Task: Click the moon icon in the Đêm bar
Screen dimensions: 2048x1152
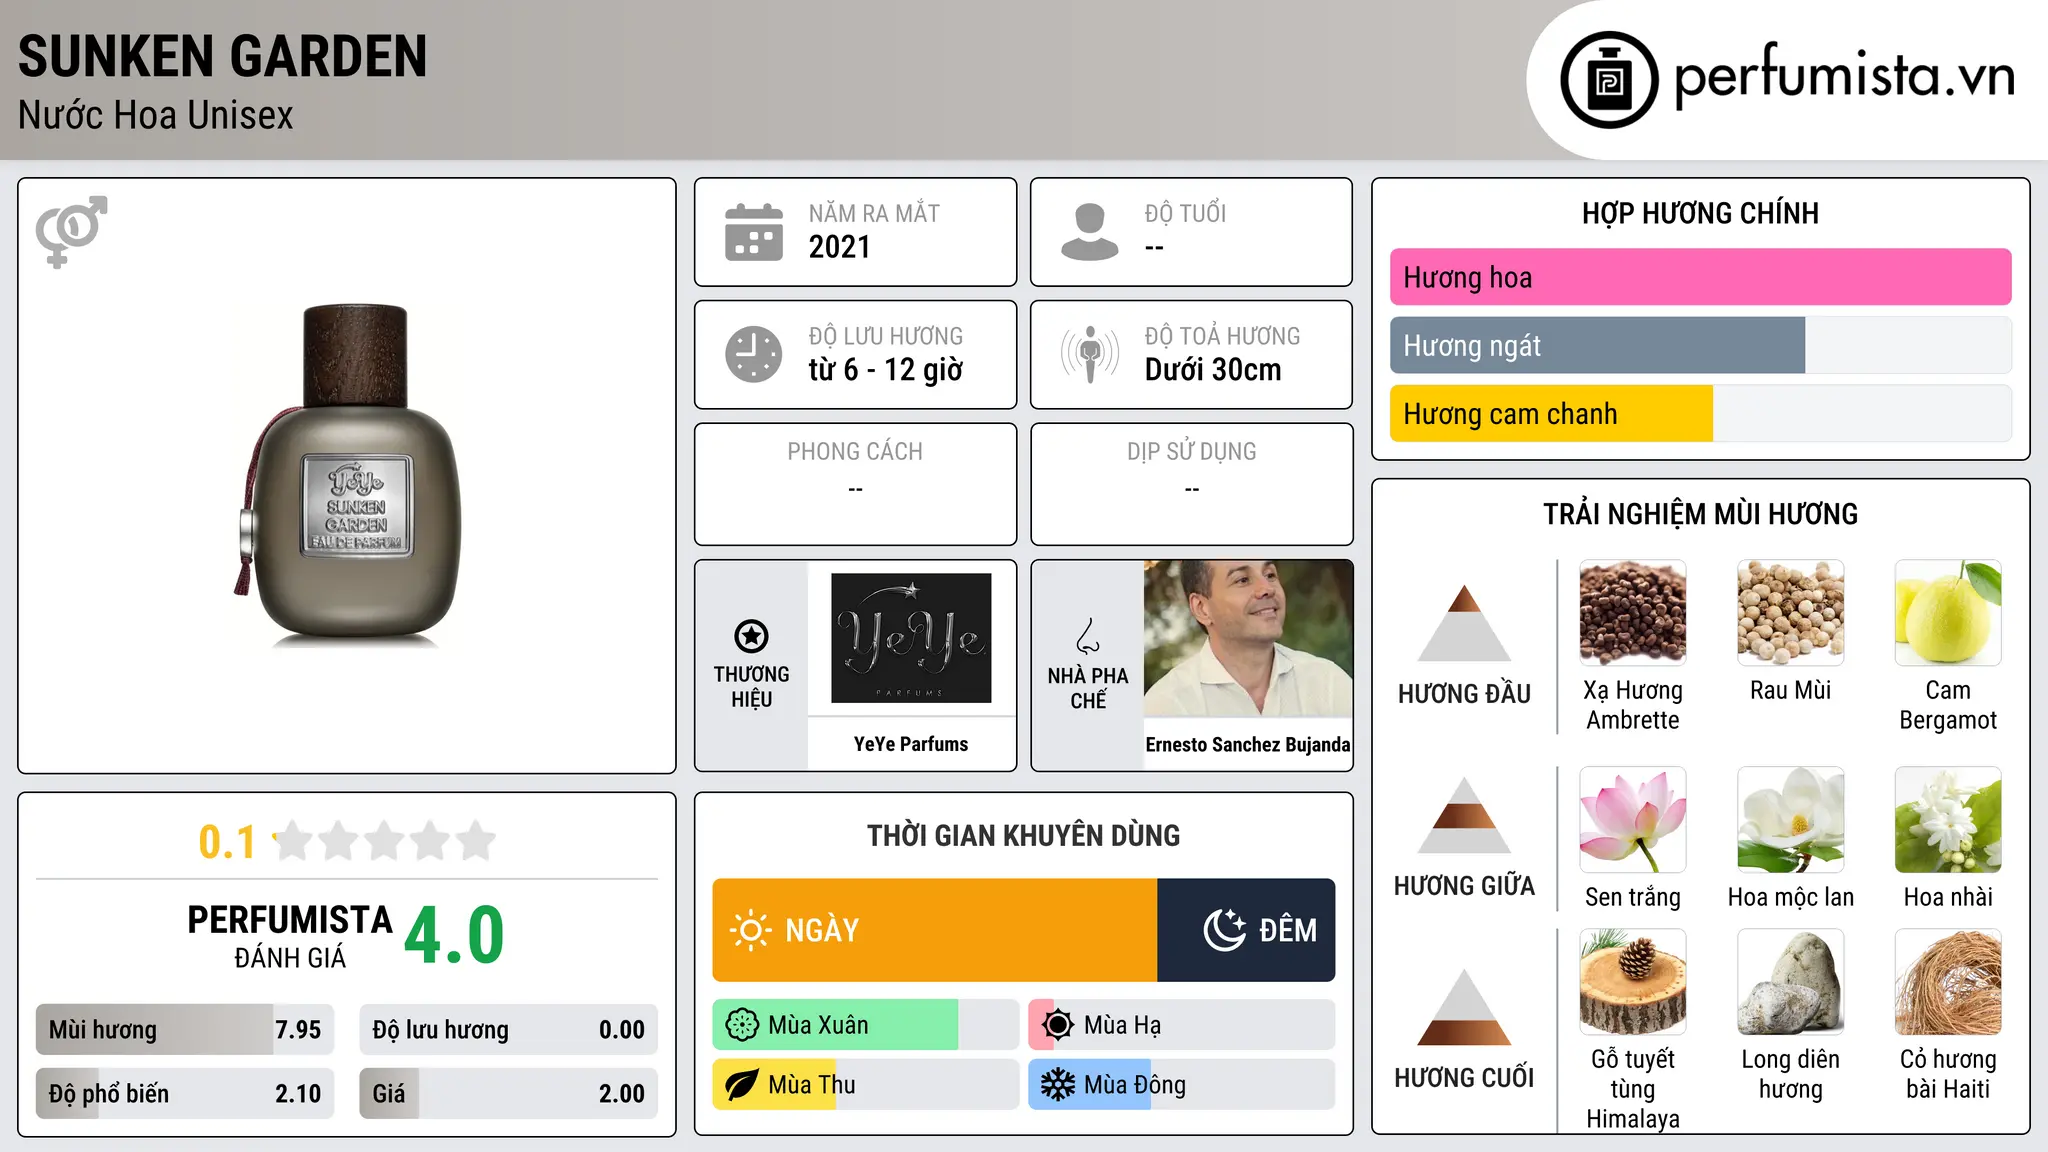Action: (1225, 930)
